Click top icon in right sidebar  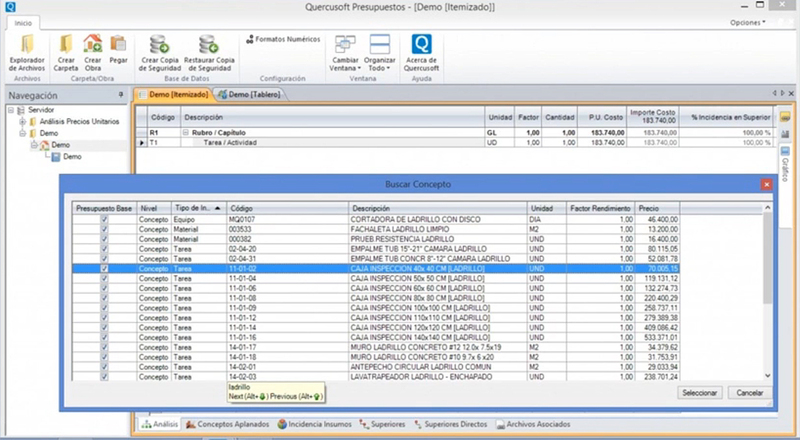click(x=785, y=117)
